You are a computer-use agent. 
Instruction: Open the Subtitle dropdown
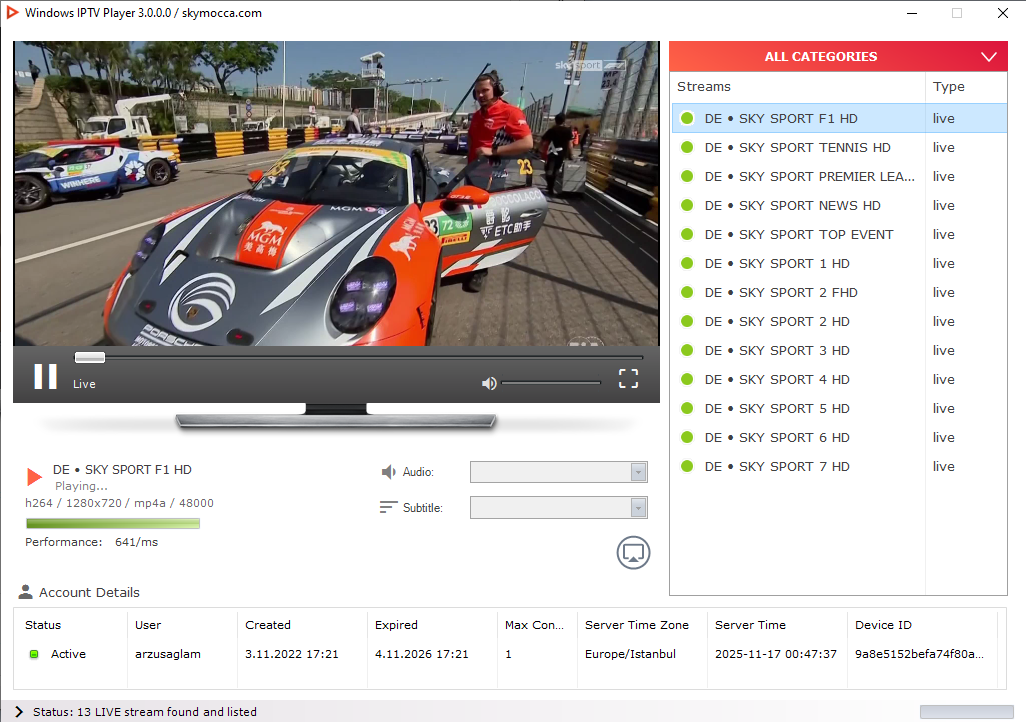click(638, 508)
